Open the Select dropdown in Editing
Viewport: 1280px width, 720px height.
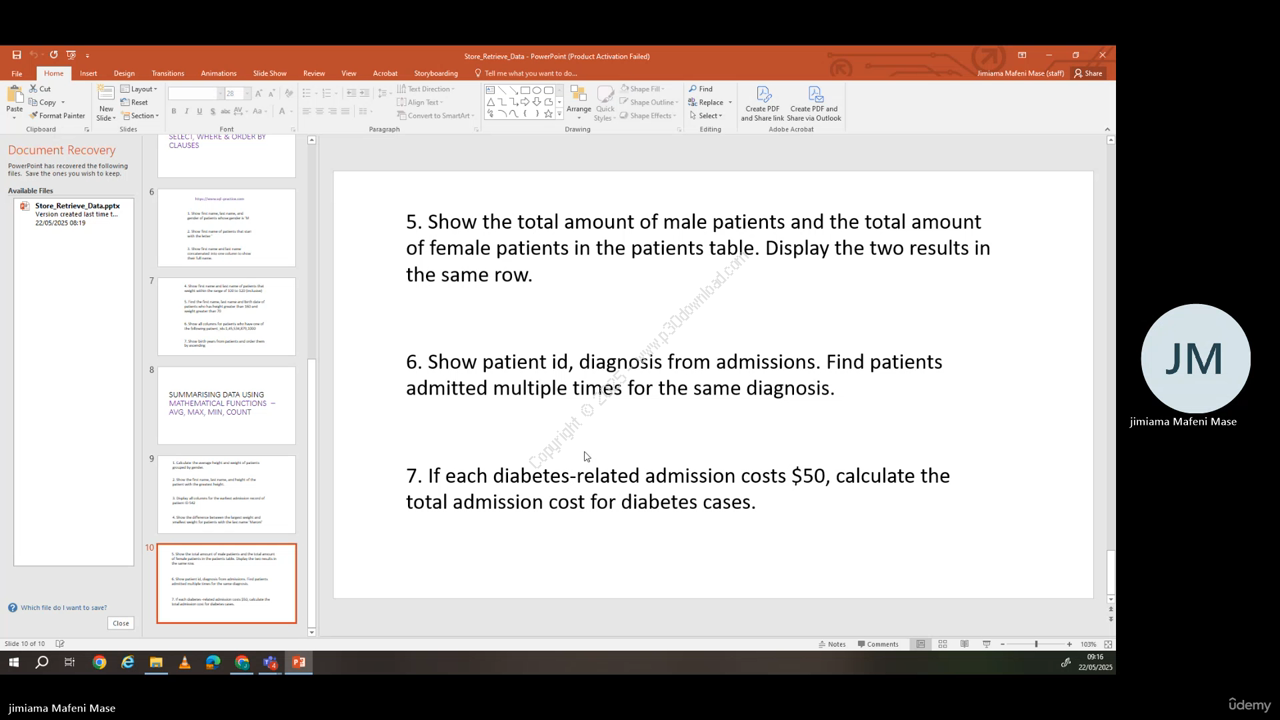coord(705,116)
